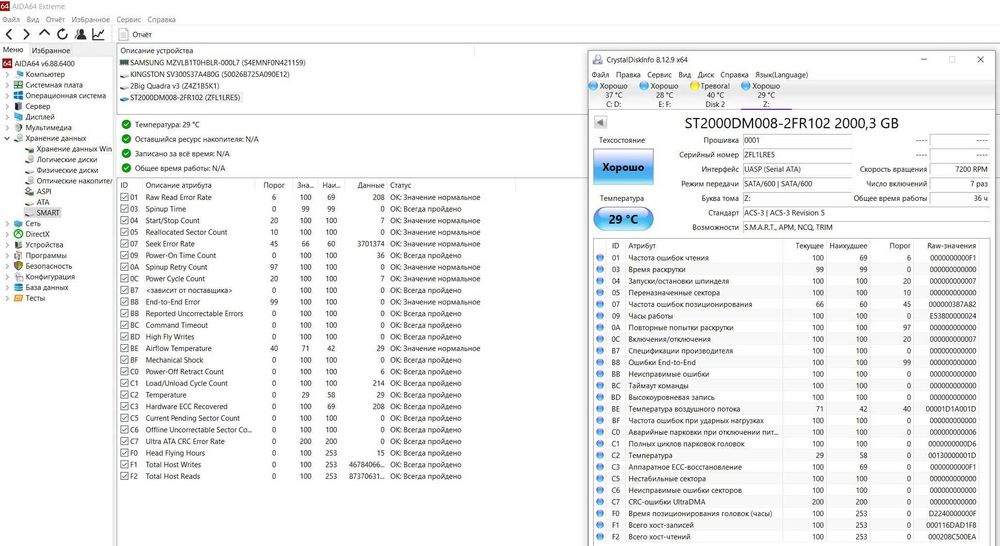Screen dimensions: 1000x546
Task: Expand the Операционная система tree node
Action: point(7,96)
